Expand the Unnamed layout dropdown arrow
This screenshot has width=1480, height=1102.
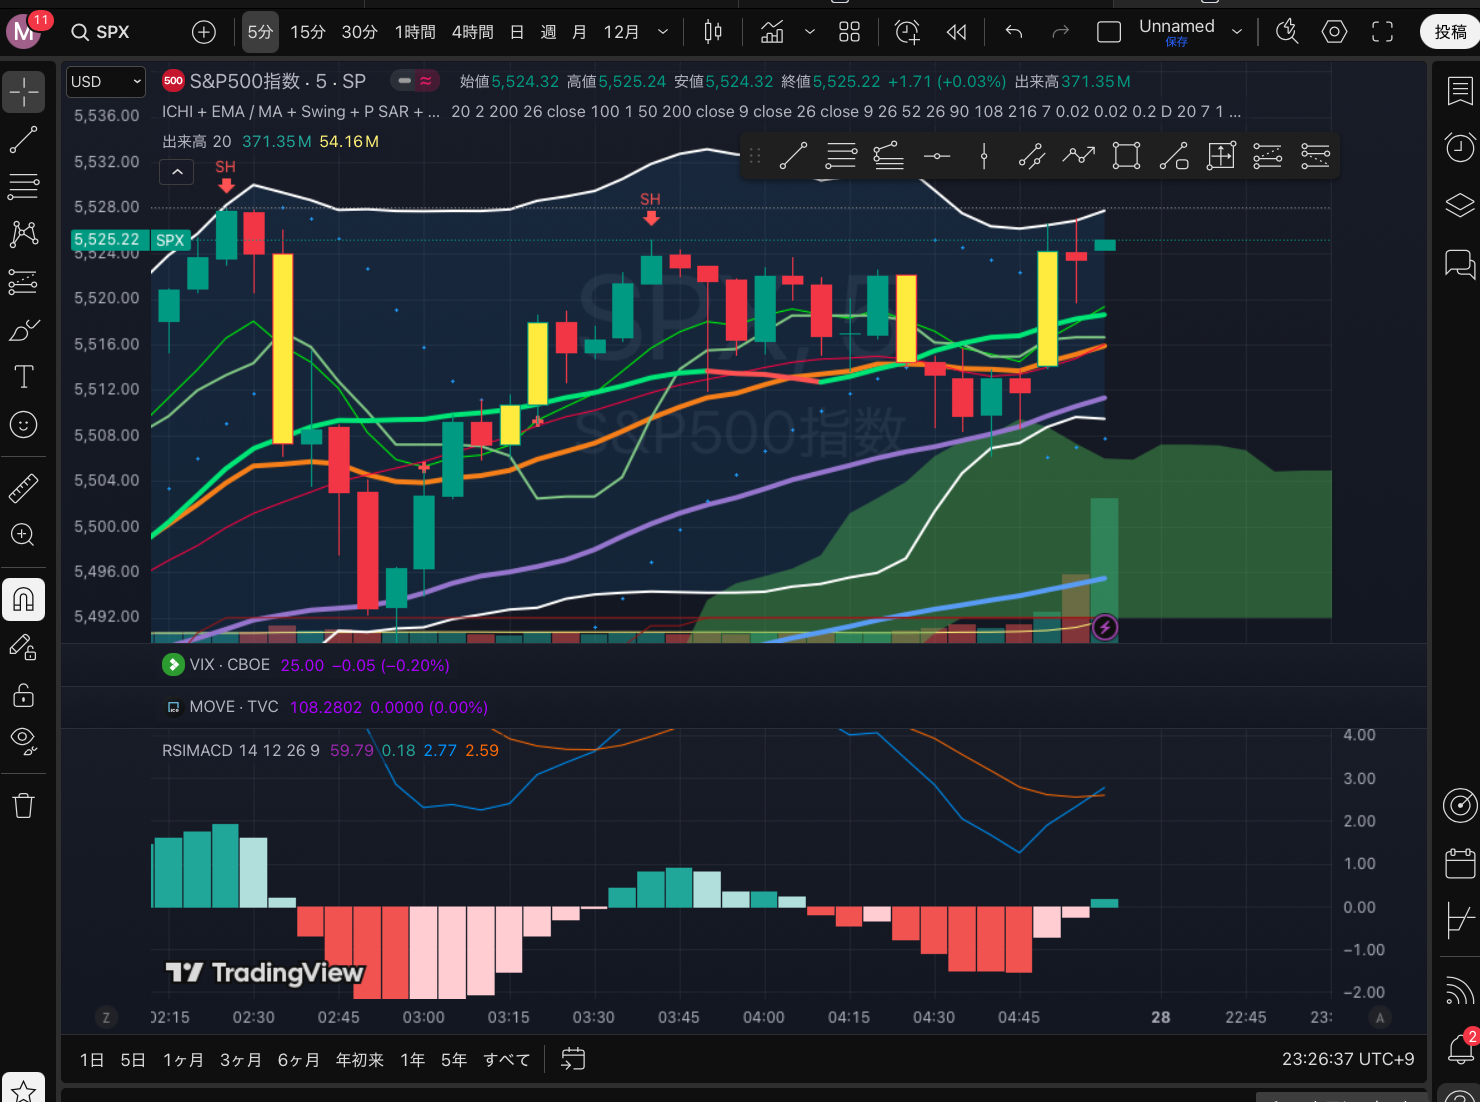1237,32
